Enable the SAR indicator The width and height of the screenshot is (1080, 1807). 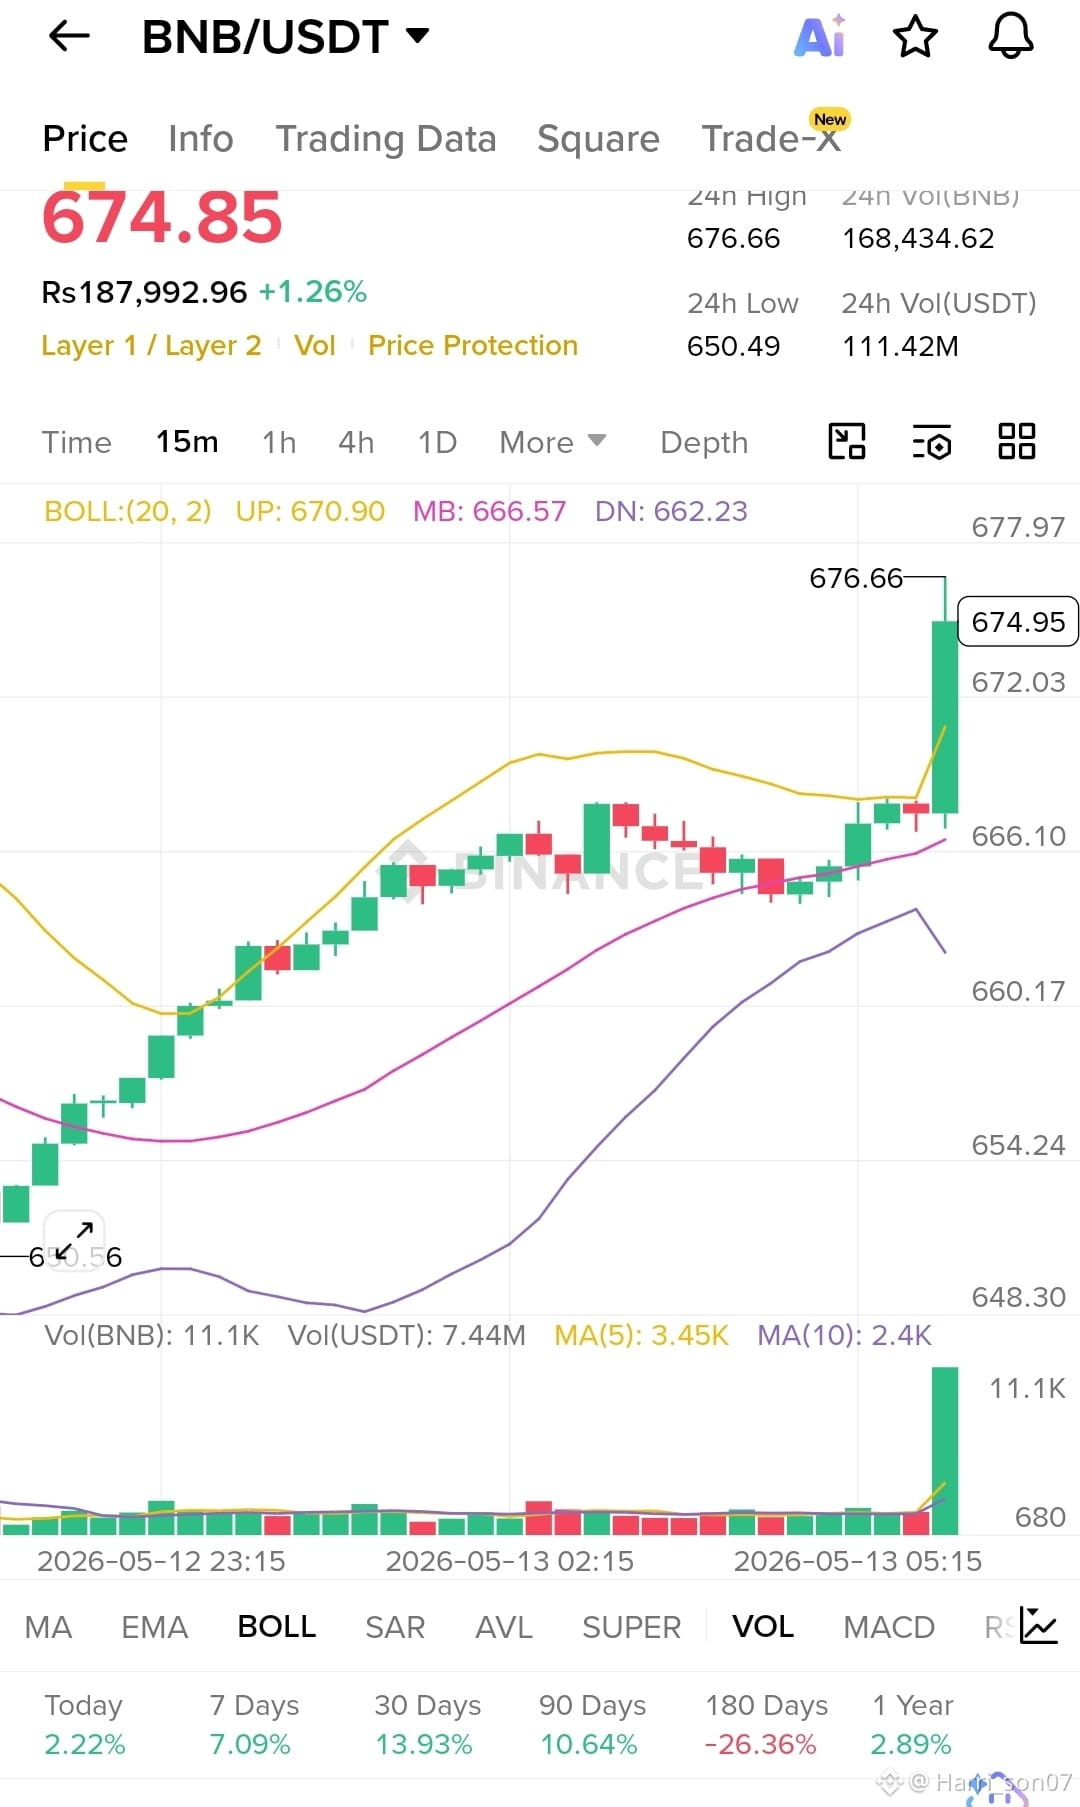coord(395,1627)
